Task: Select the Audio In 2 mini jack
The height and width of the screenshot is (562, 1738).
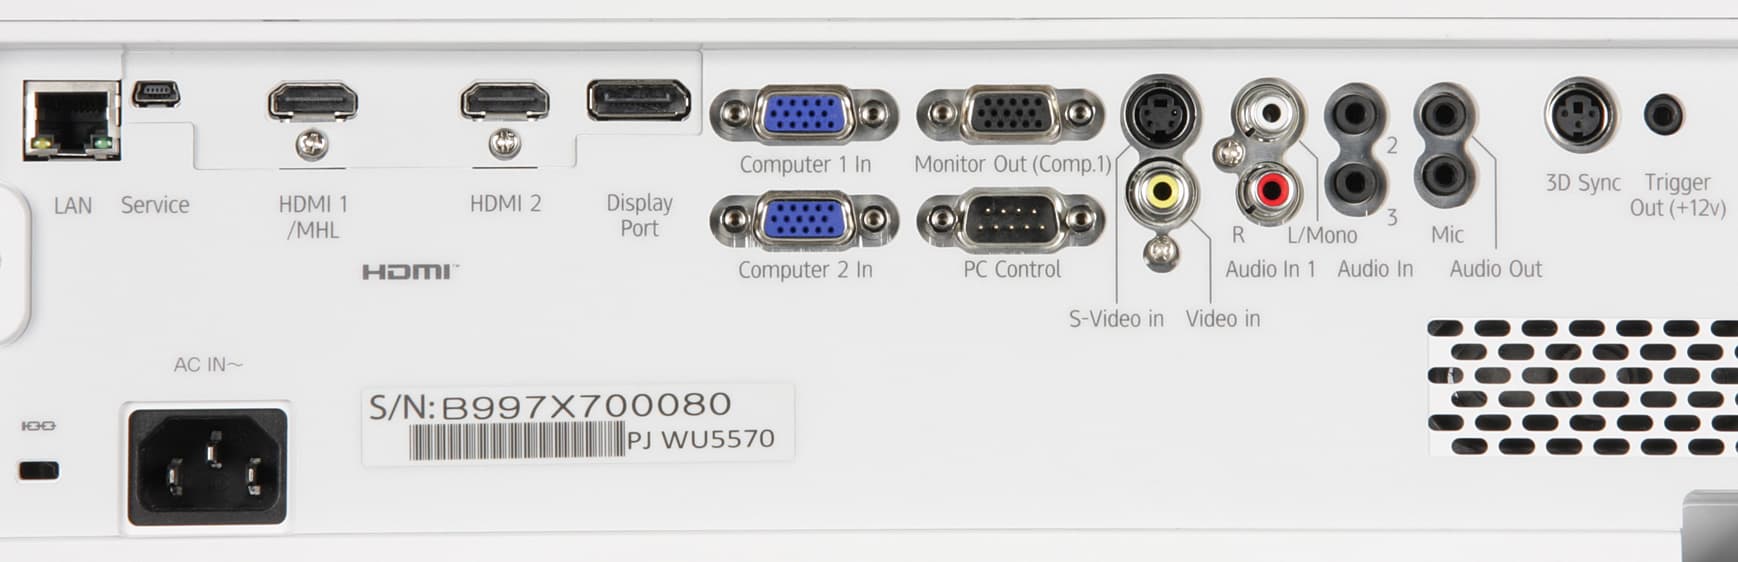Action: tap(1354, 115)
